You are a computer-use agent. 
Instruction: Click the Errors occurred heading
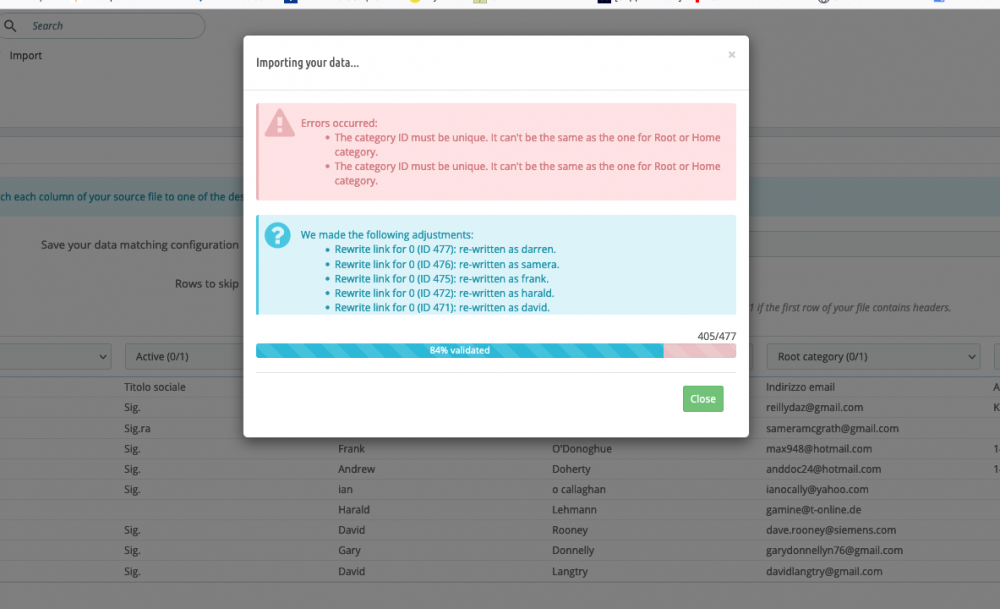coord(339,123)
